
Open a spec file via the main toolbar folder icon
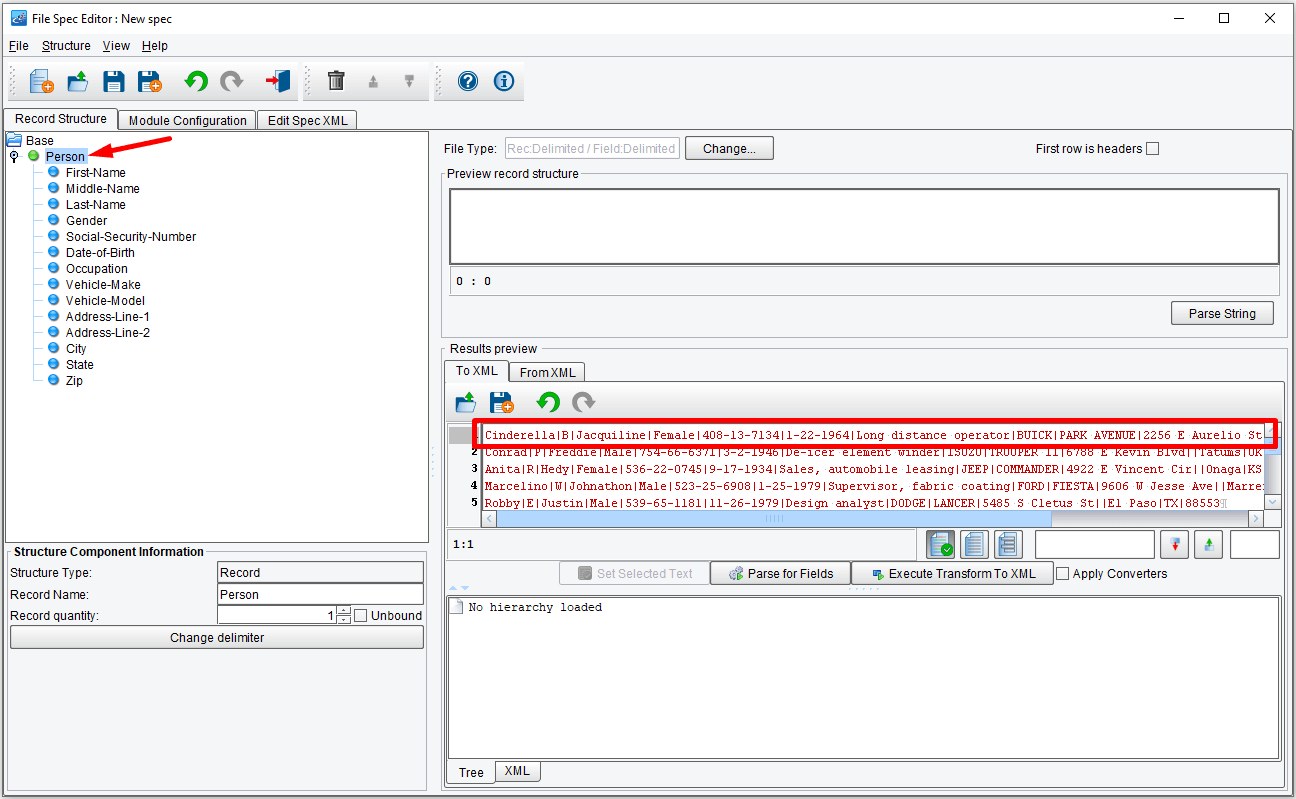click(x=78, y=81)
